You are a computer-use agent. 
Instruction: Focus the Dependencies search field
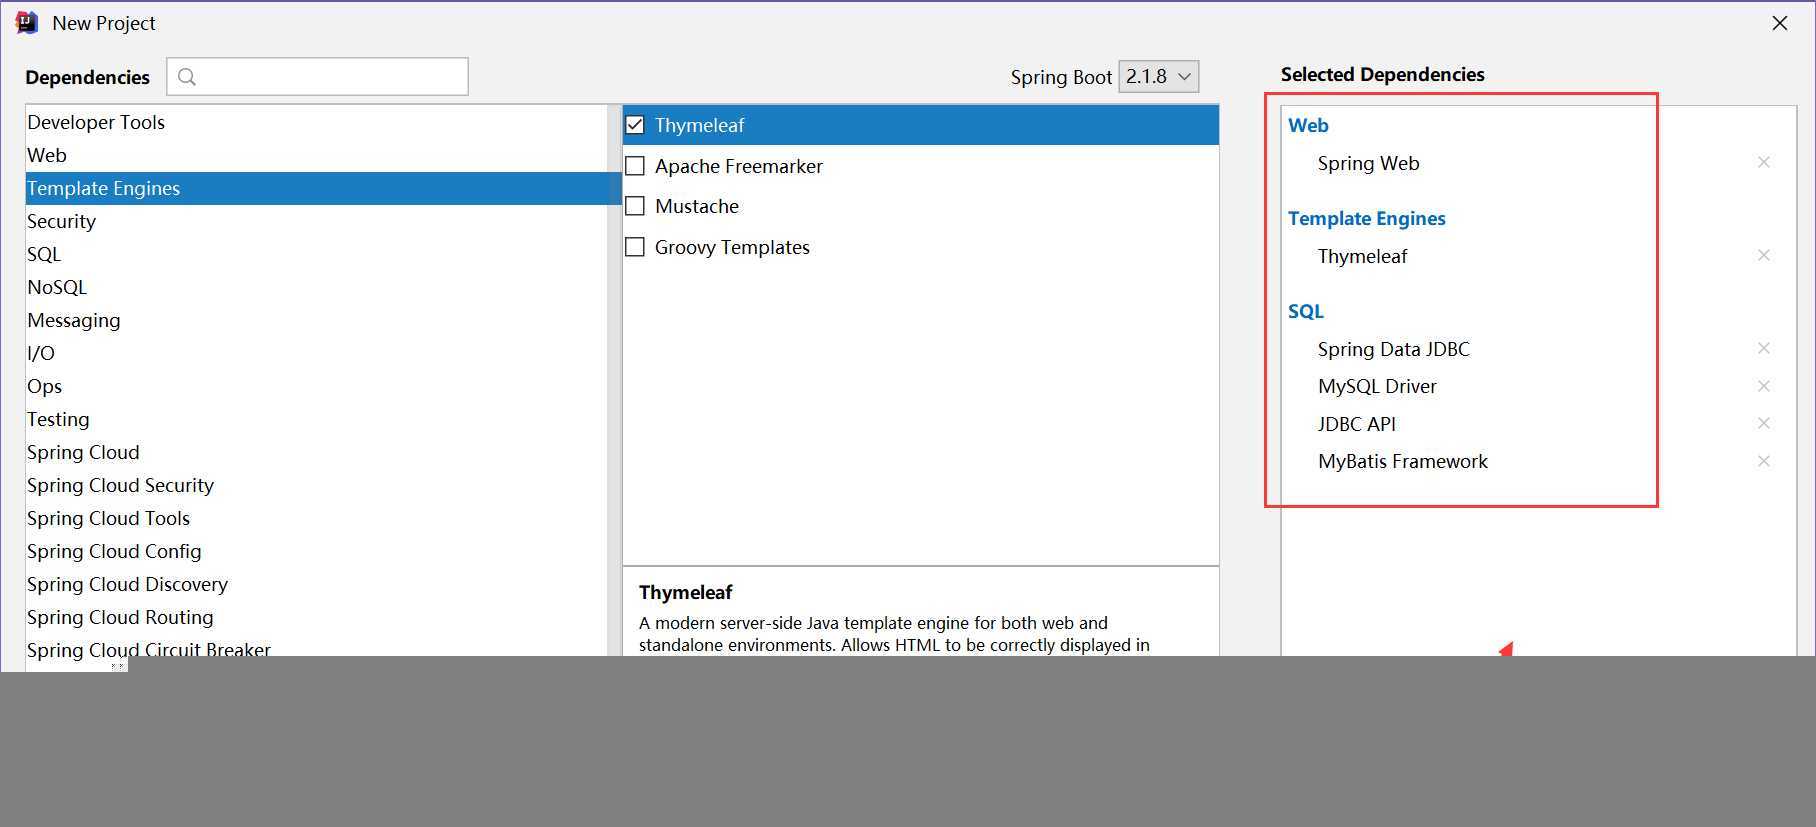click(x=317, y=77)
